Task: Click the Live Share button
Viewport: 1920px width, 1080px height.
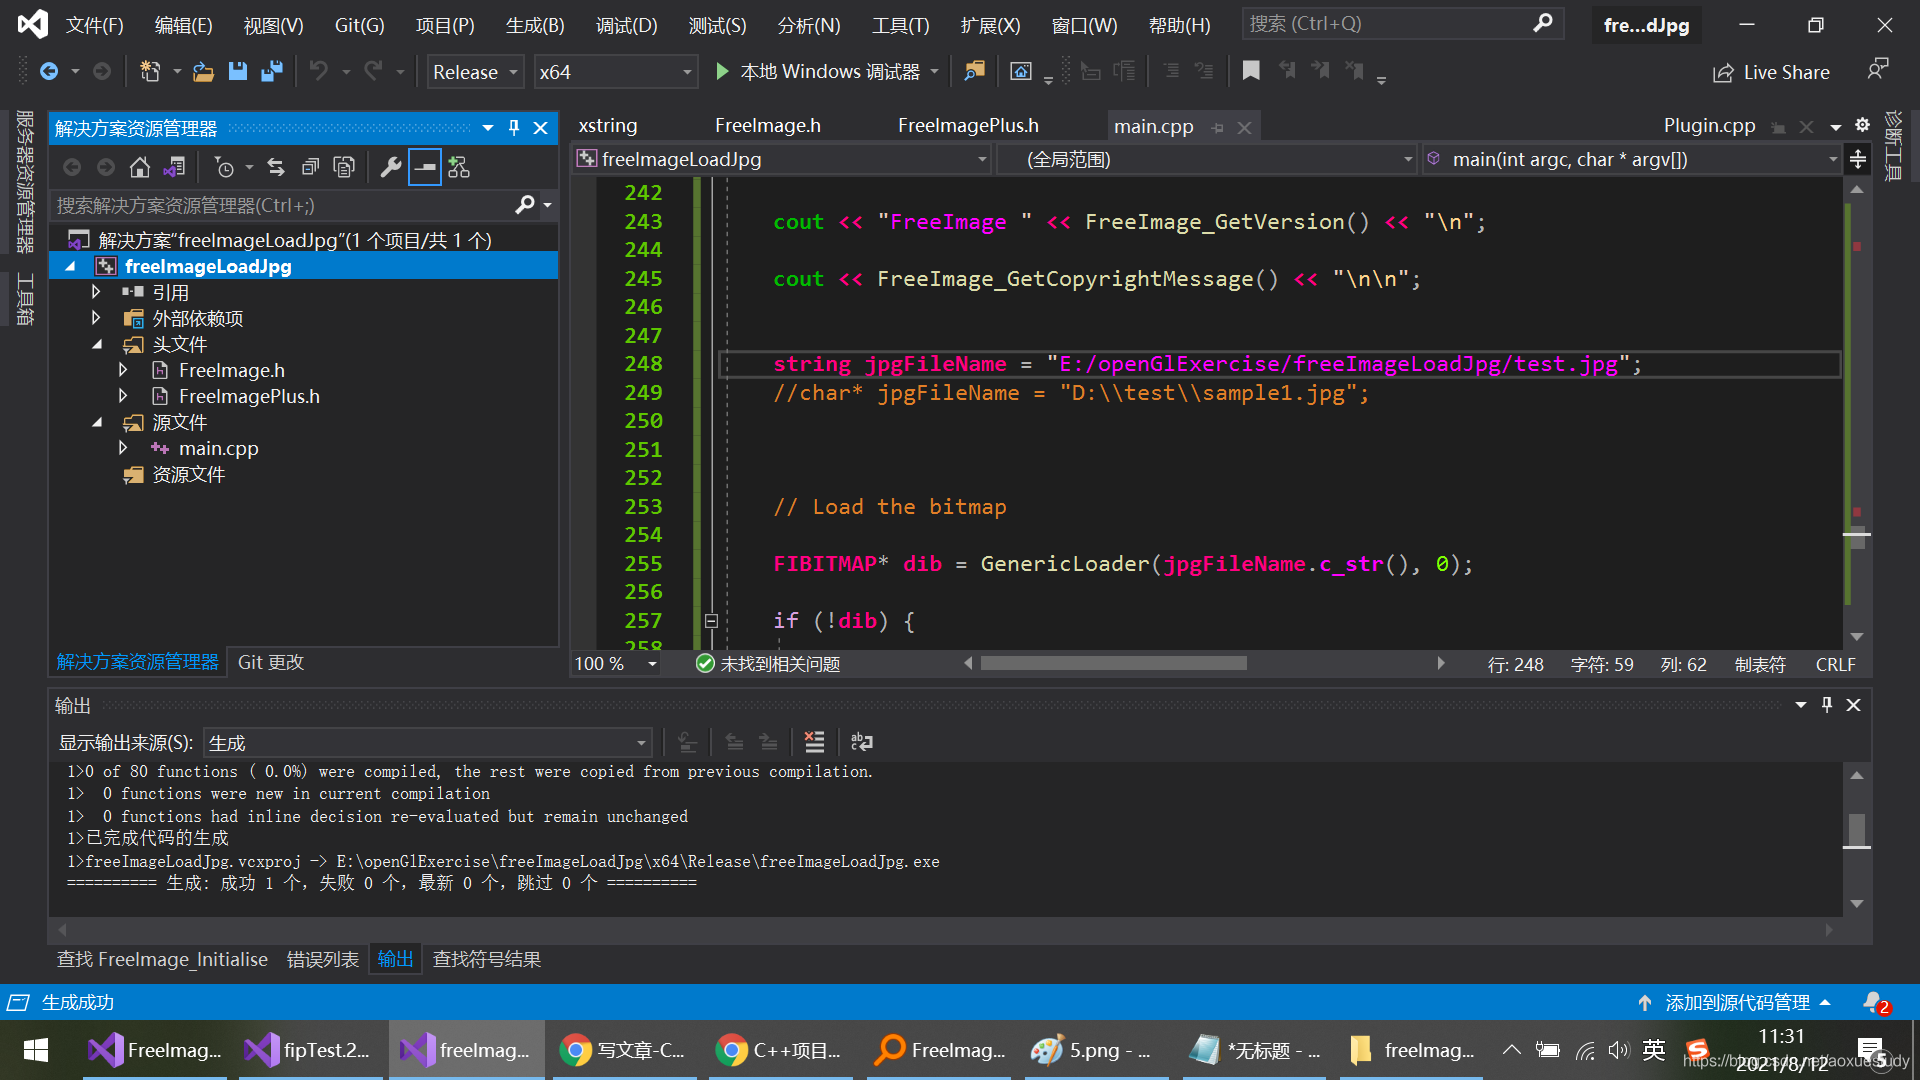Action: coord(1772,72)
